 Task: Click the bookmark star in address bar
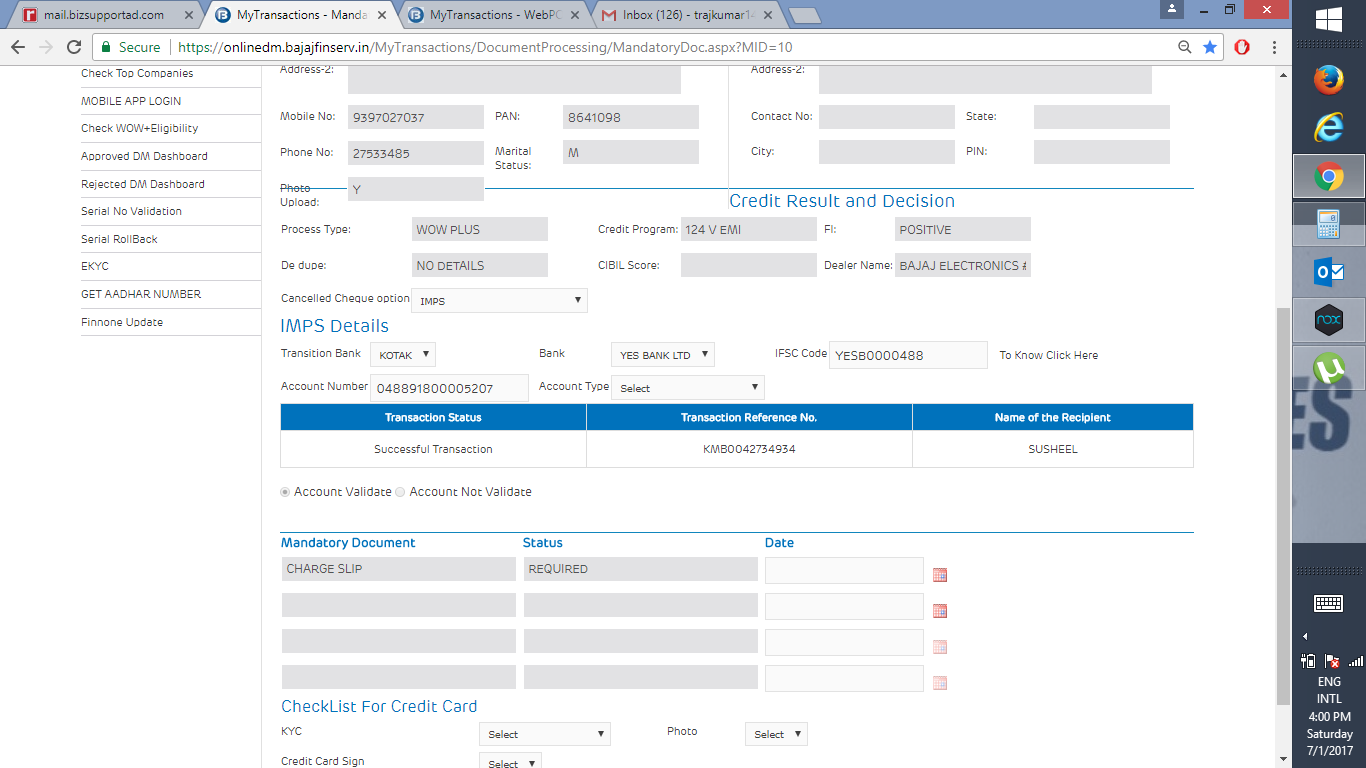(1210, 47)
